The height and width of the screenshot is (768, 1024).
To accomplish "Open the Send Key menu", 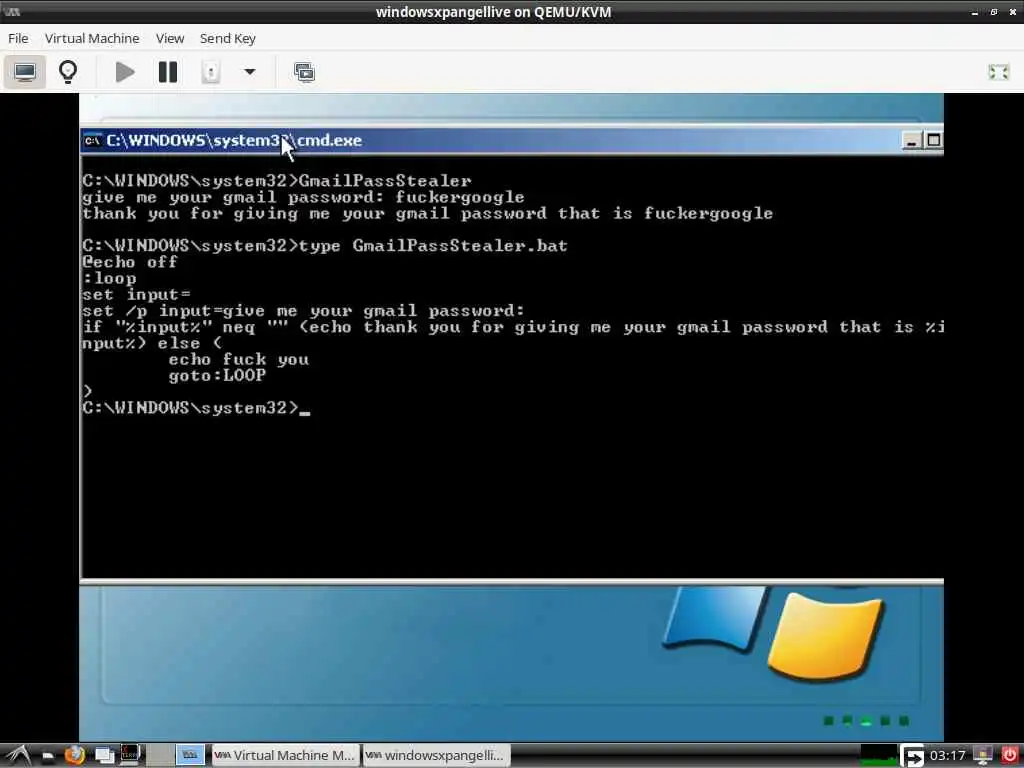I will pos(227,39).
